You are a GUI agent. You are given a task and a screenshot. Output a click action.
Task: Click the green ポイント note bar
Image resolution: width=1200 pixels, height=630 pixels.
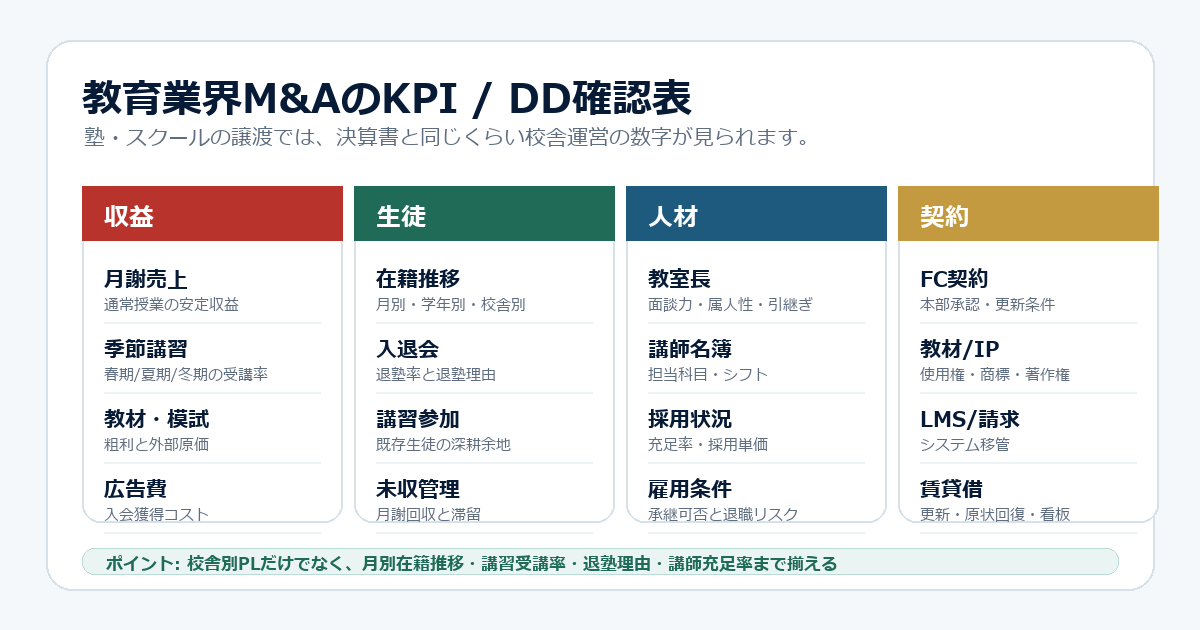[600, 562]
